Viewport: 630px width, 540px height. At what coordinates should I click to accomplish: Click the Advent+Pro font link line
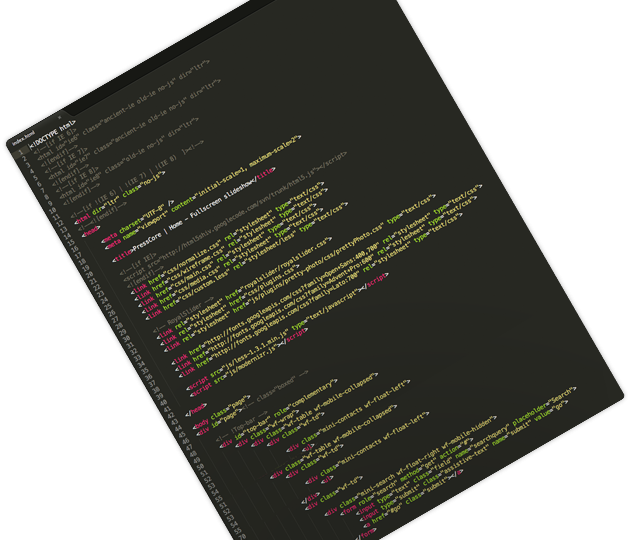(327, 284)
